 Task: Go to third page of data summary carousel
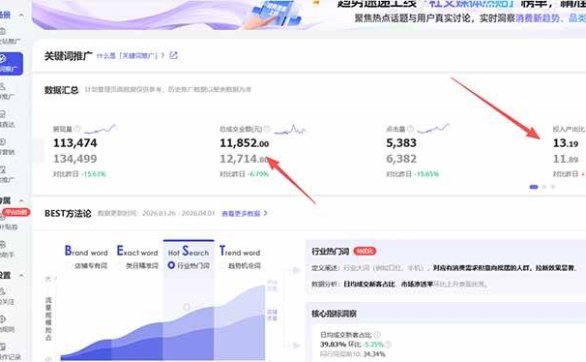coord(553,187)
